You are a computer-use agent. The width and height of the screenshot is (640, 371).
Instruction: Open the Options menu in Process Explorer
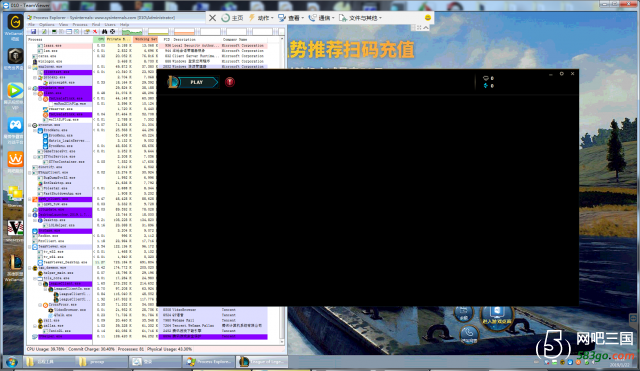47,24
